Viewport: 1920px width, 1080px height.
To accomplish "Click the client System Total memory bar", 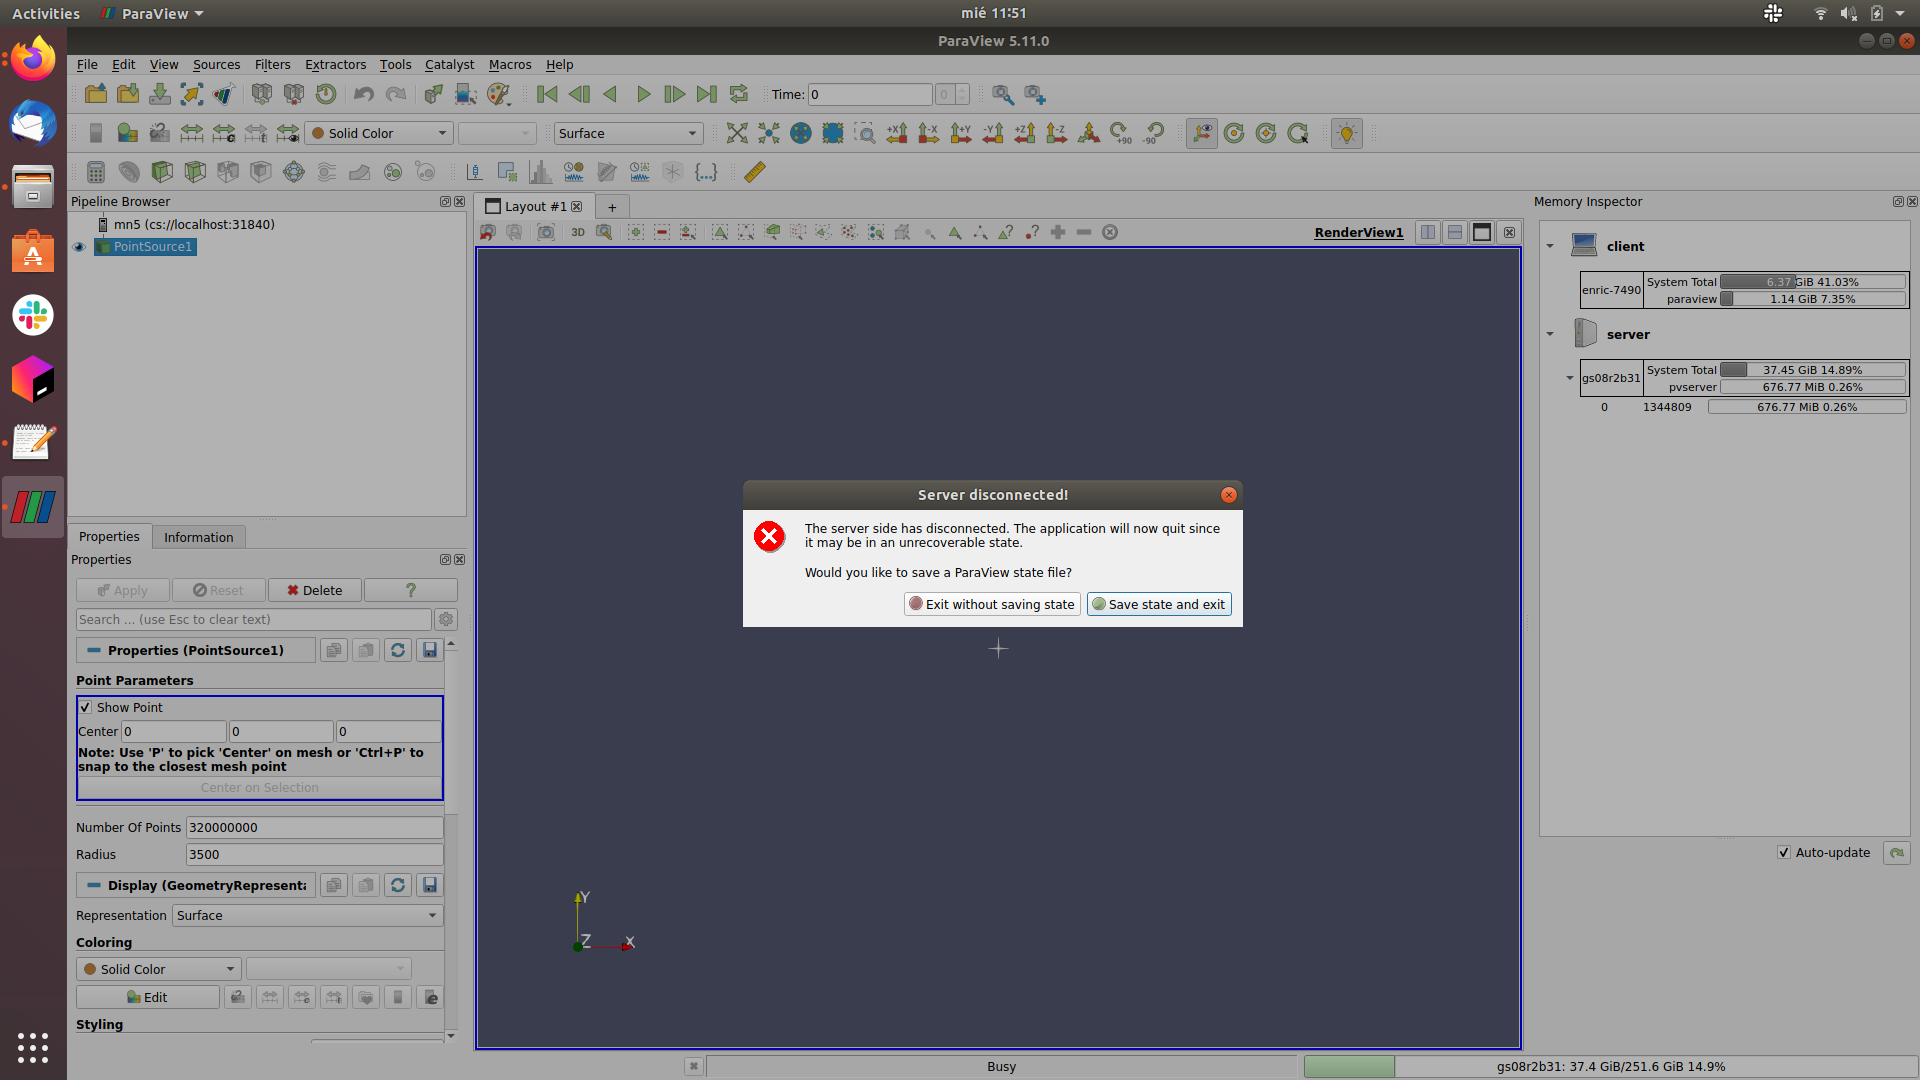I will (x=1813, y=282).
